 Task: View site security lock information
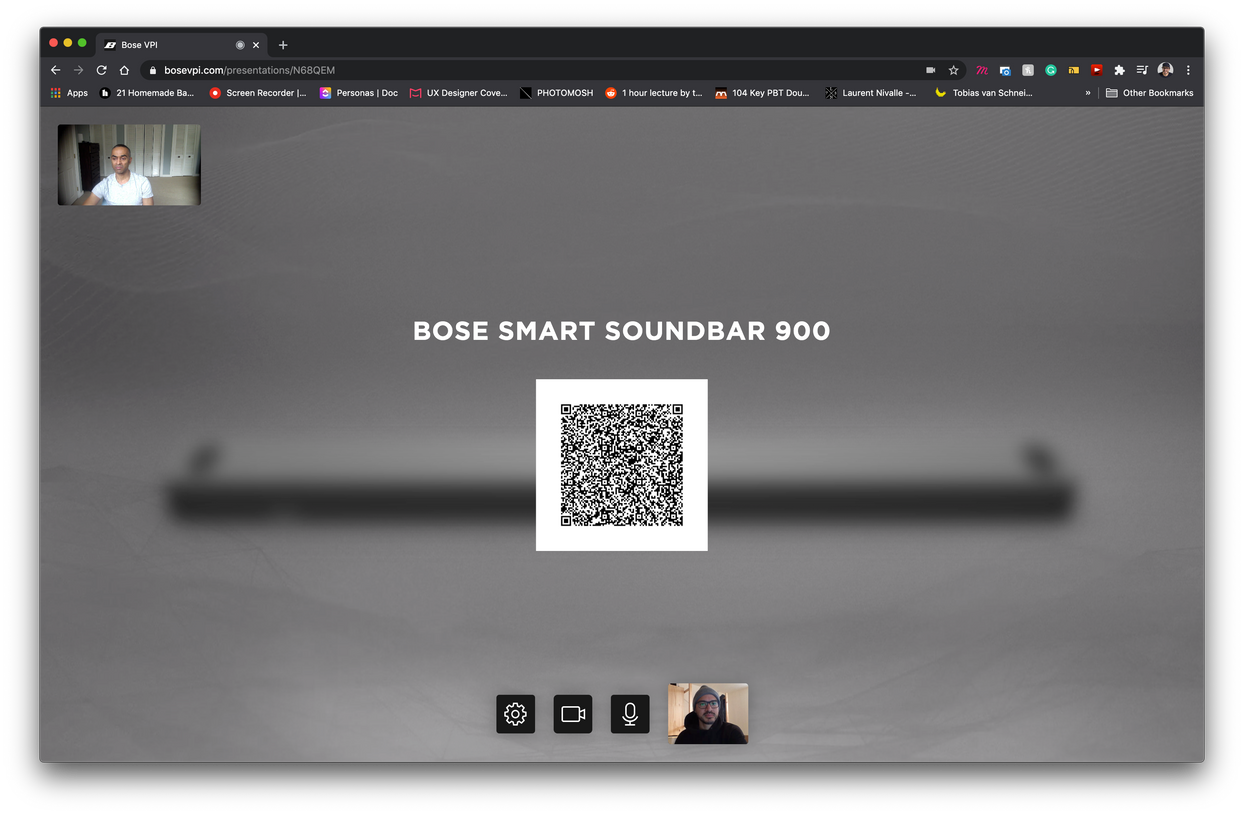click(x=152, y=70)
